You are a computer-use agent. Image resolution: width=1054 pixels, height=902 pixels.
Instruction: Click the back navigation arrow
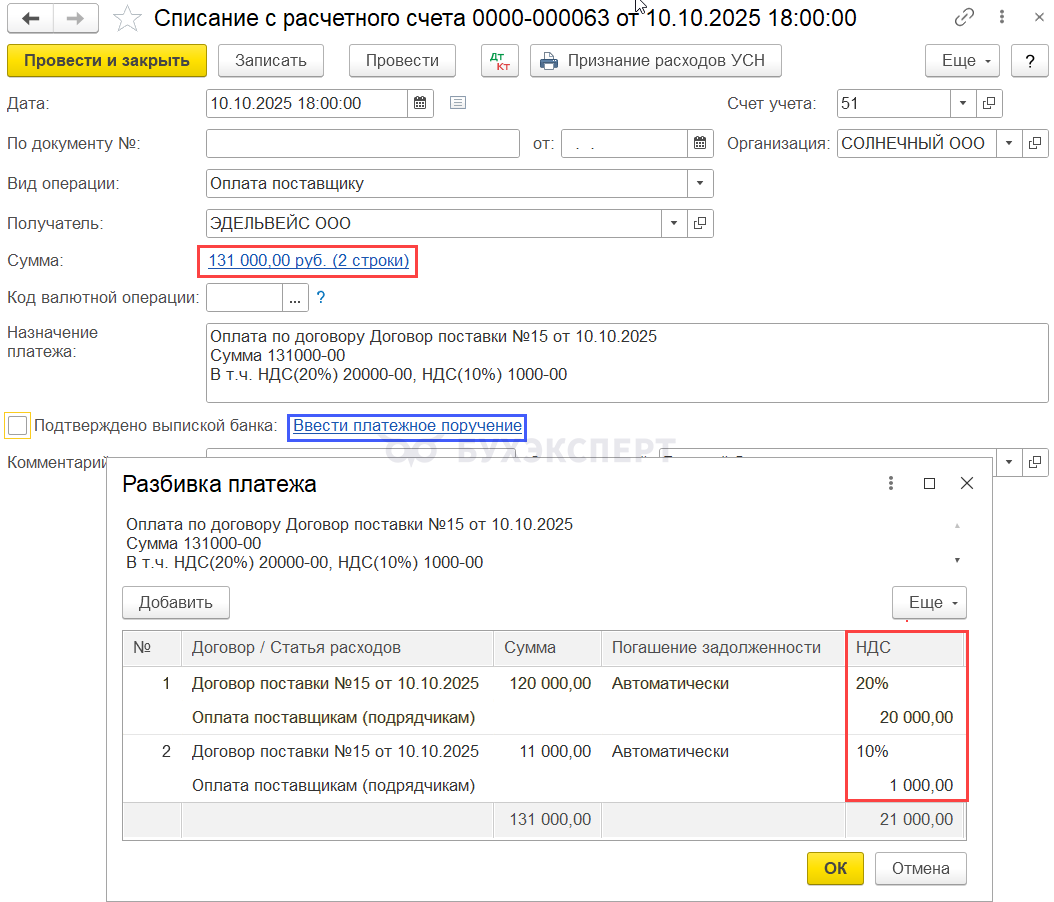[30, 18]
